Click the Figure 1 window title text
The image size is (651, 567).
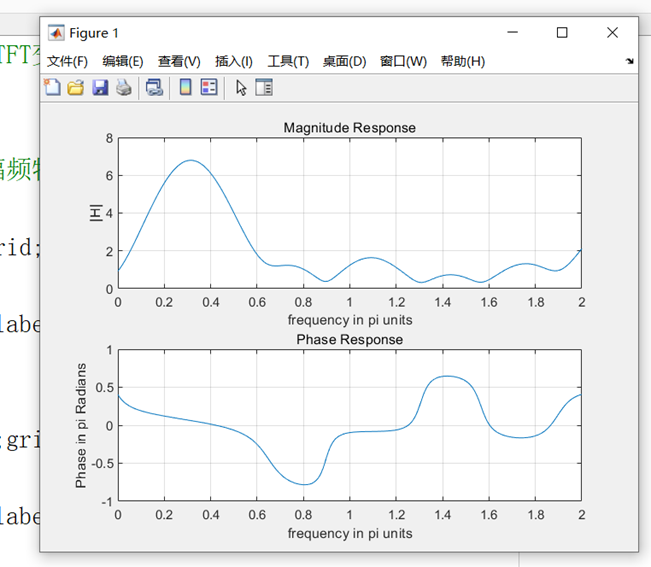pyautogui.click(x=94, y=33)
